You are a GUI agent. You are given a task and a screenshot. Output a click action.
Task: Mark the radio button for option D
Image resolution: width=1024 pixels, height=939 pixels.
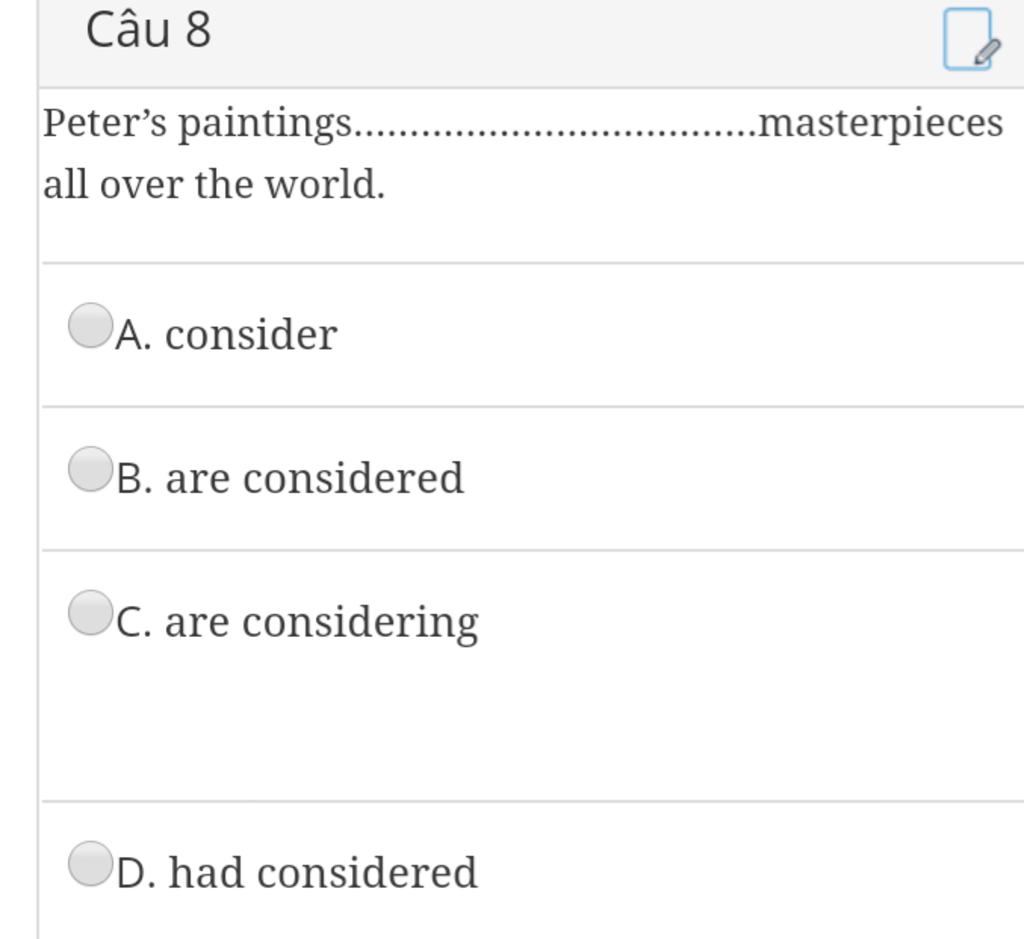(91, 864)
